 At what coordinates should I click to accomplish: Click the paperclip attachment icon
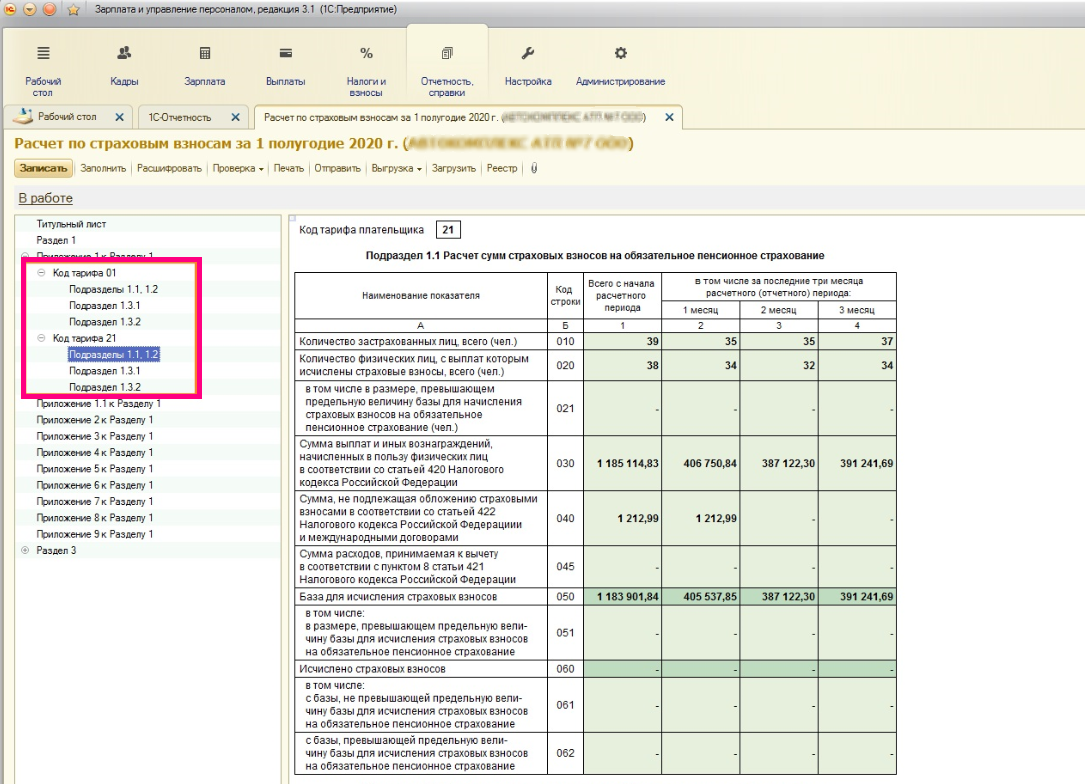[534, 168]
